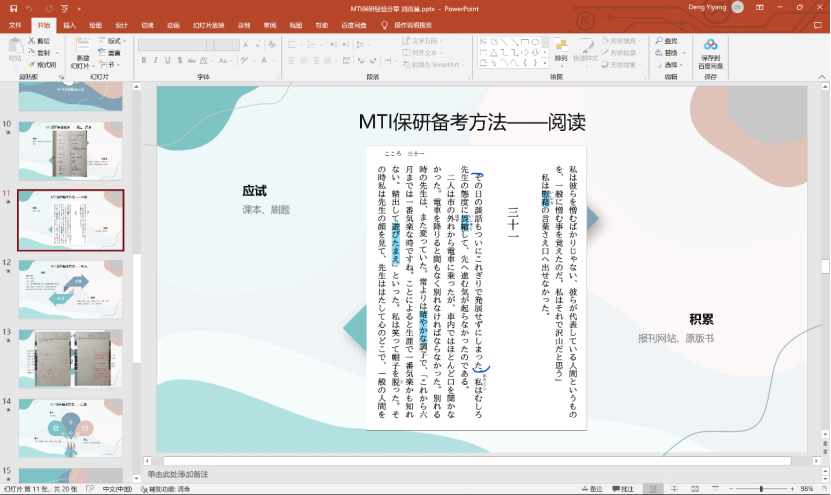
Task: Click the Line Spacing icon
Action: point(360,45)
